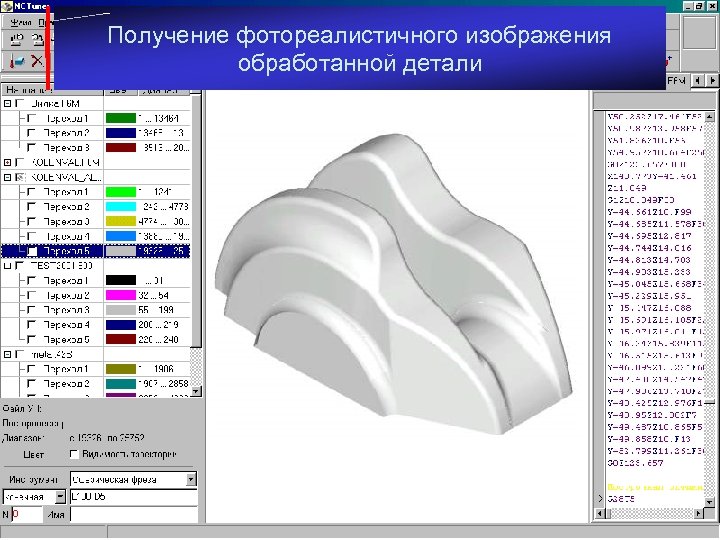
Task: Check the TEST3001 group checkbox
Action: [x=19, y=266]
